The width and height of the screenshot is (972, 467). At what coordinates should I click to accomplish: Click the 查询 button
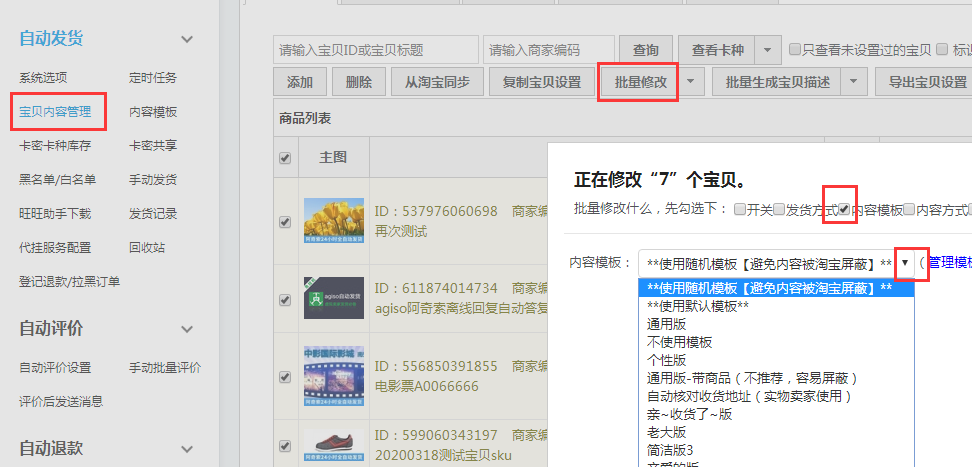[x=645, y=50]
